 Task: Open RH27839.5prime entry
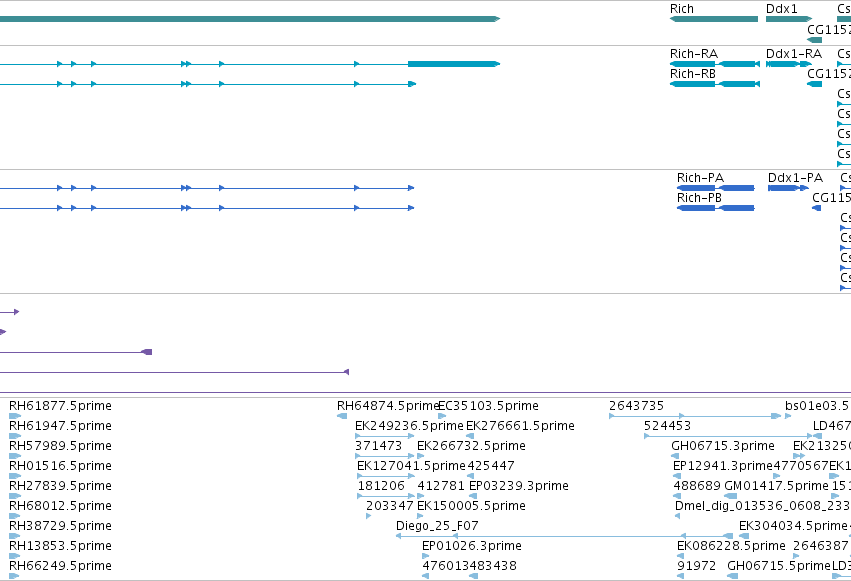[x=60, y=486]
